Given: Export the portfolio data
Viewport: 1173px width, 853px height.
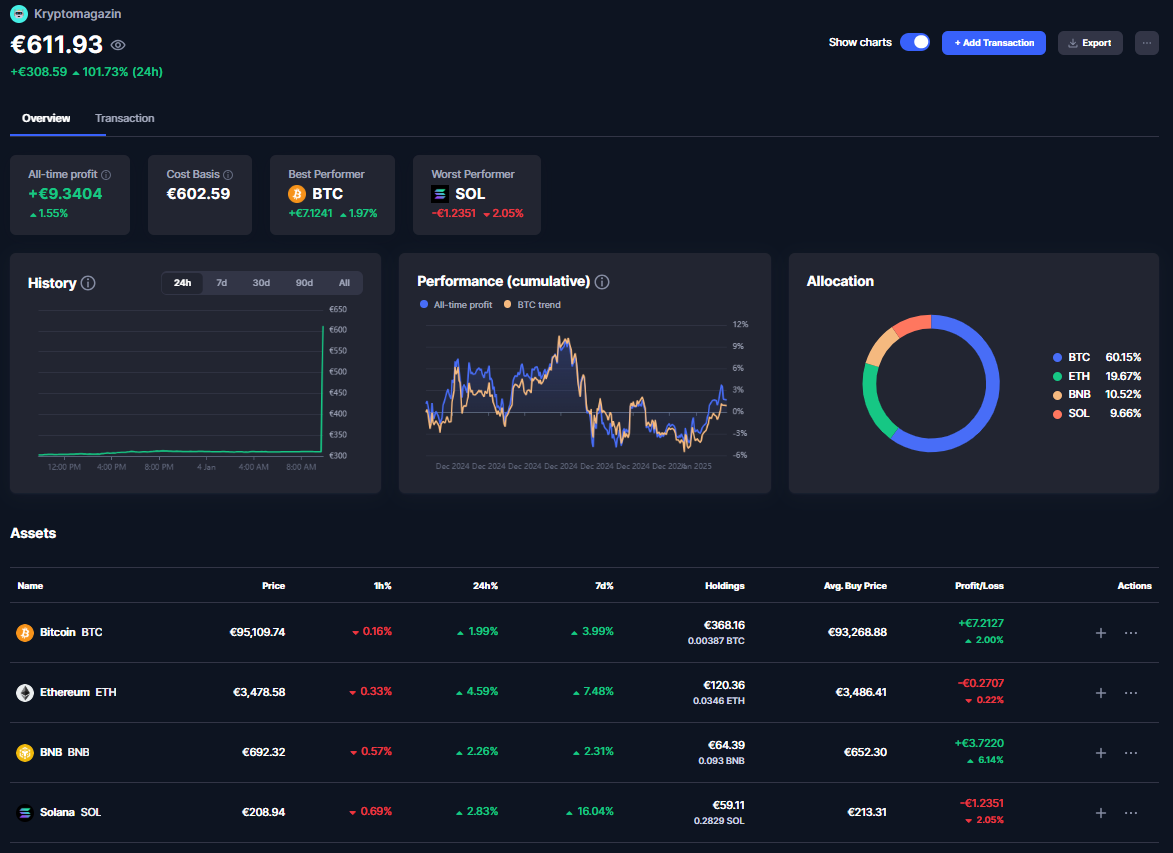Looking at the screenshot, I should (1089, 43).
